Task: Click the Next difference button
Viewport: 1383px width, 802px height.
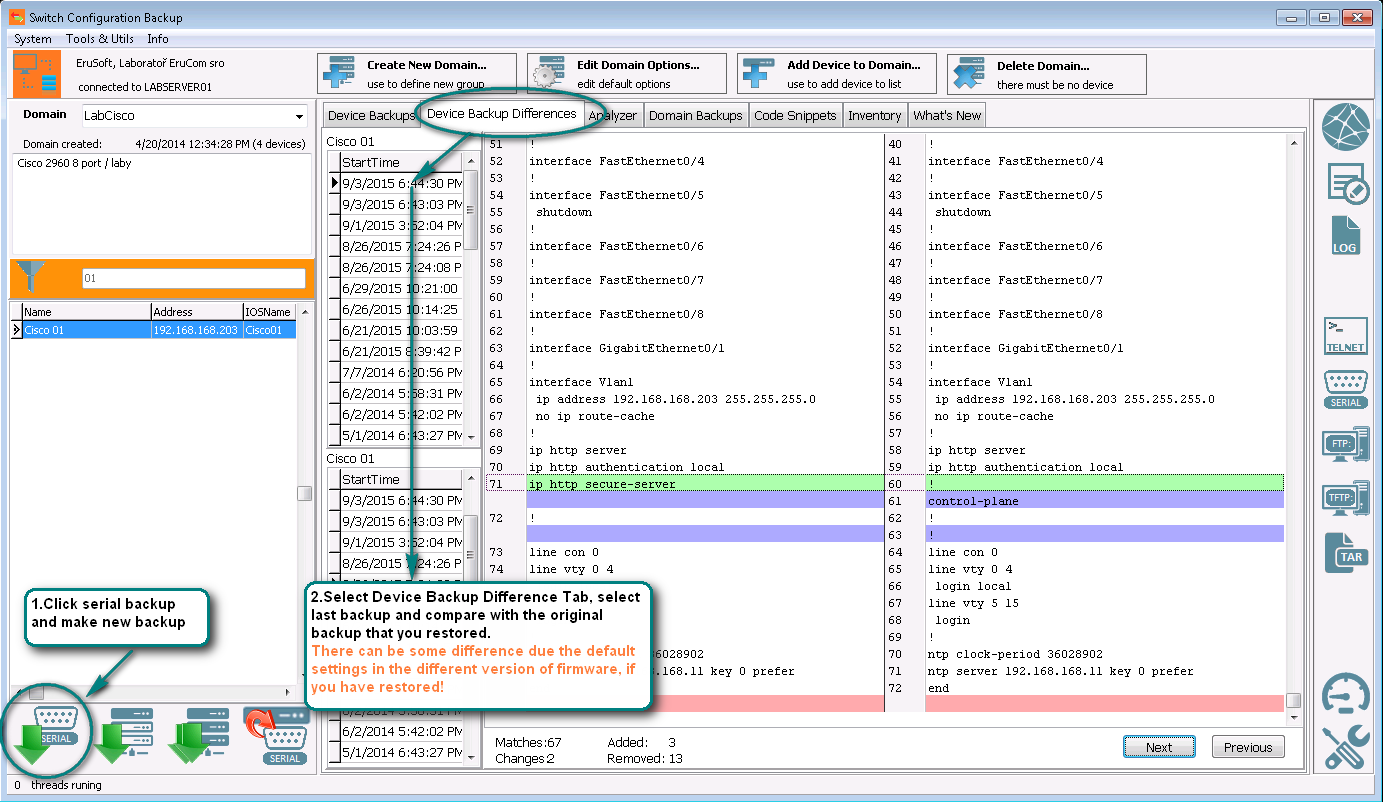Action: coord(1158,747)
